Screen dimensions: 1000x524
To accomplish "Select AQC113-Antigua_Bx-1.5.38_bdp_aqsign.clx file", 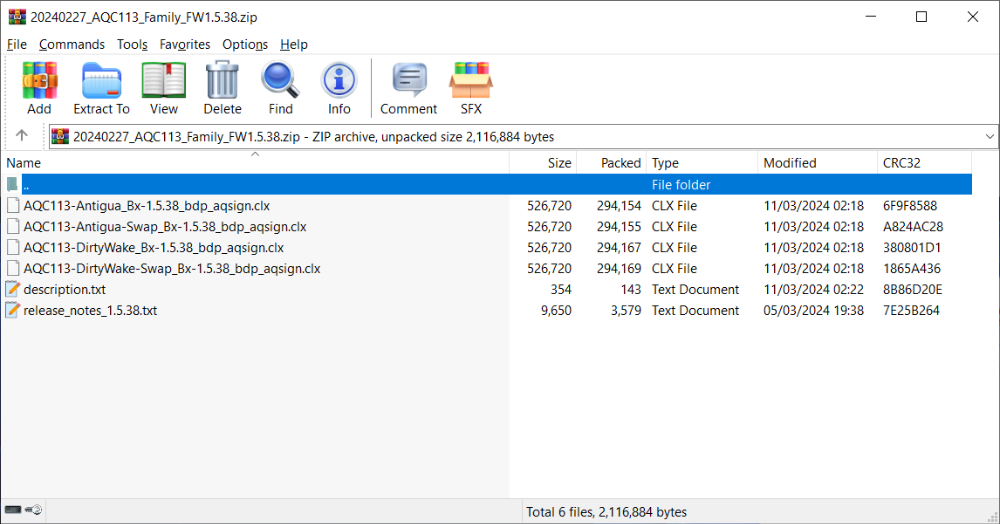I will pos(146,206).
